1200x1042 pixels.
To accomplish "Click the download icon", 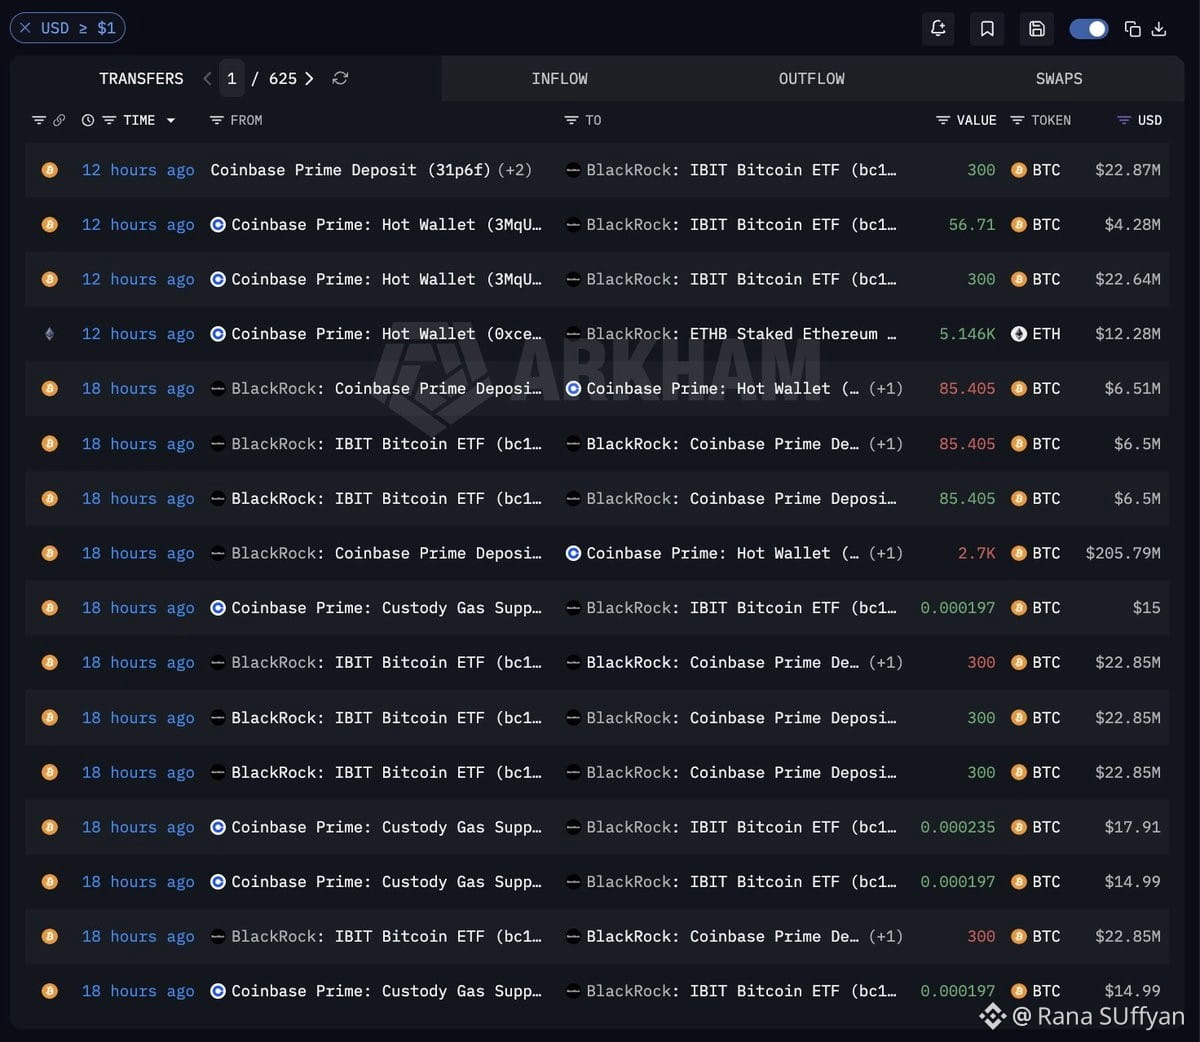I will (1159, 29).
